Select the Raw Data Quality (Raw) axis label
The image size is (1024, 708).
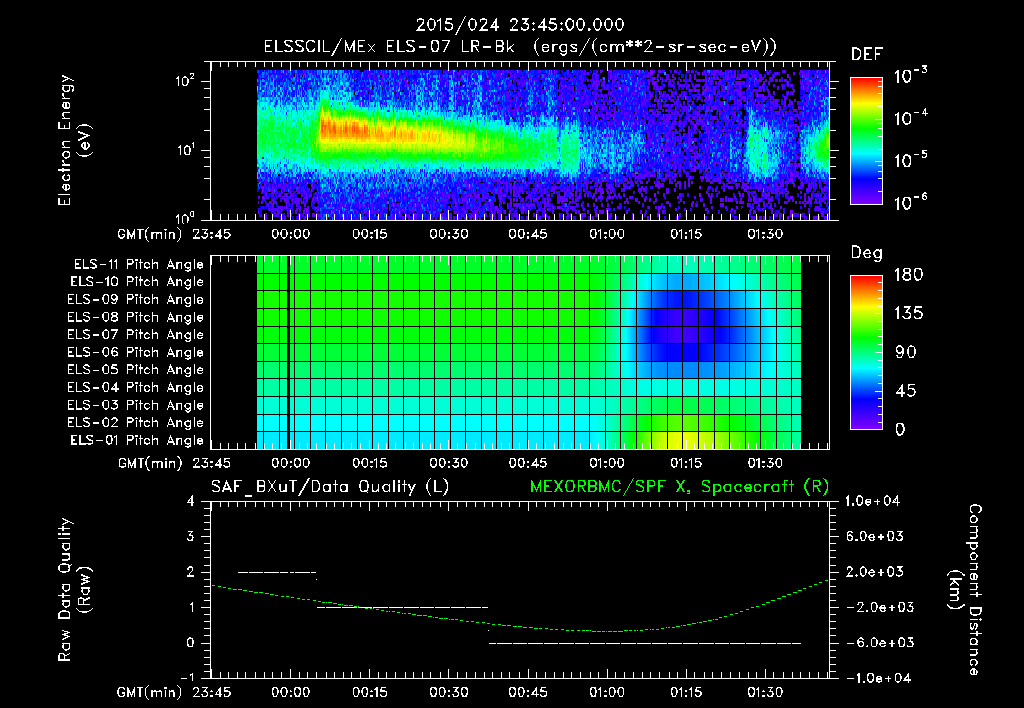point(74,590)
